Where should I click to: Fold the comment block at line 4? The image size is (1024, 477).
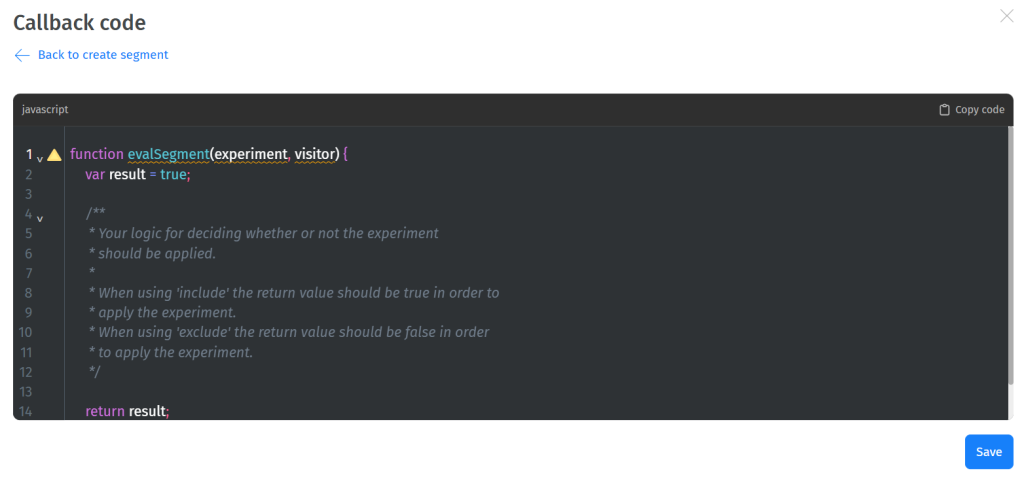(40, 217)
